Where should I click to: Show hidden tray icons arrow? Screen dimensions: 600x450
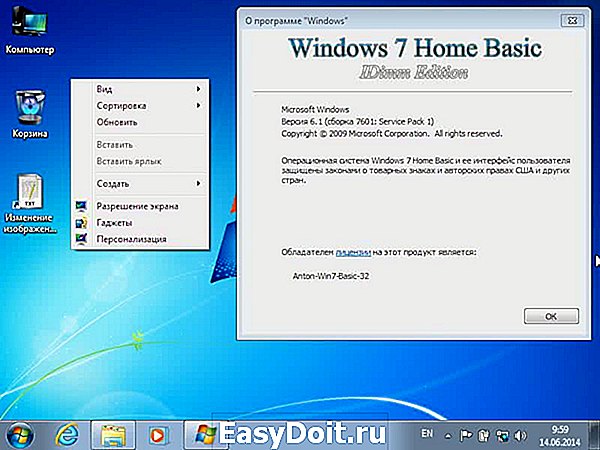click(x=447, y=436)
